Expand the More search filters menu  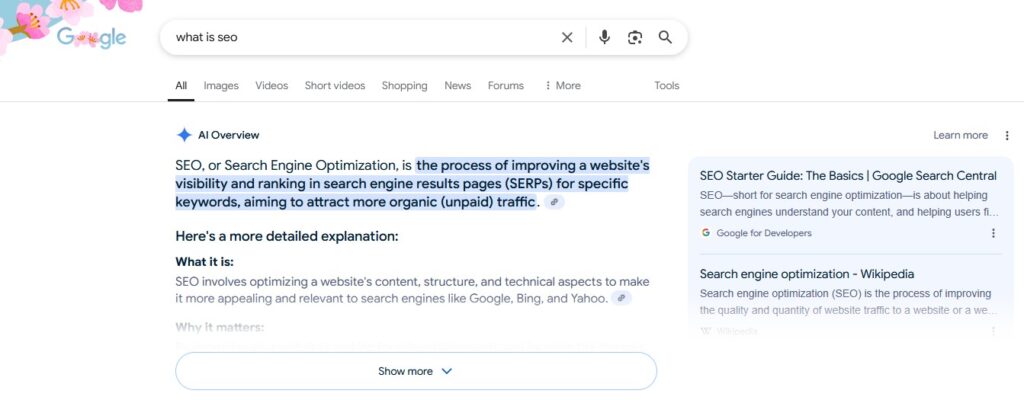(x=562, y=86)
